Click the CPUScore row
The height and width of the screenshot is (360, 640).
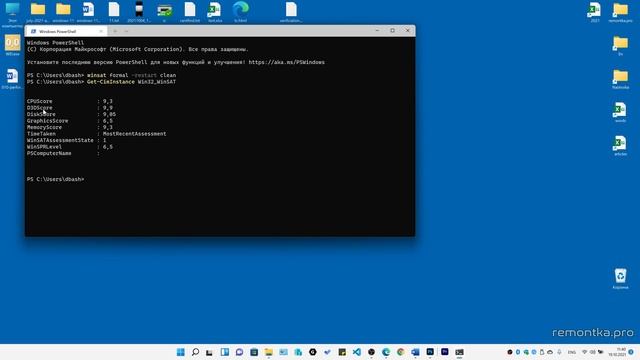click(x=69, y=101)
